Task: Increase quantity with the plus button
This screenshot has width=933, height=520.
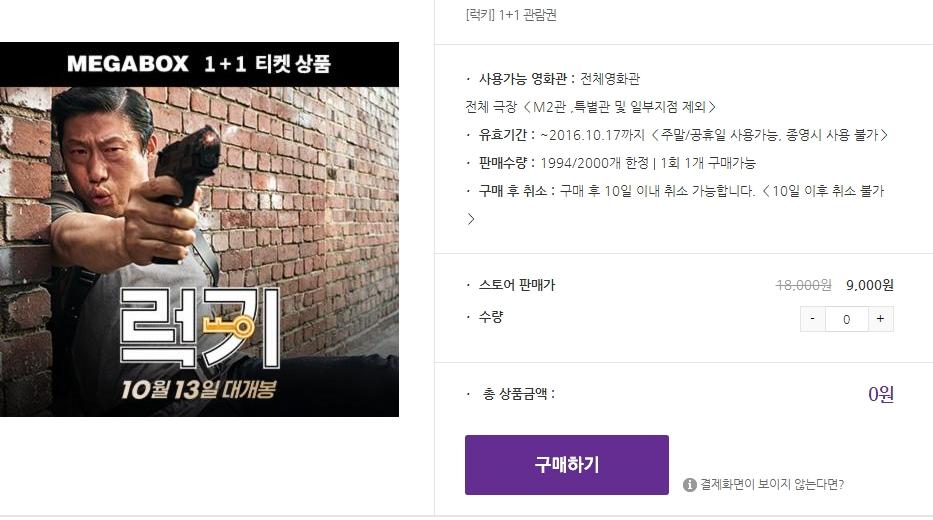Action: [881, 319]
